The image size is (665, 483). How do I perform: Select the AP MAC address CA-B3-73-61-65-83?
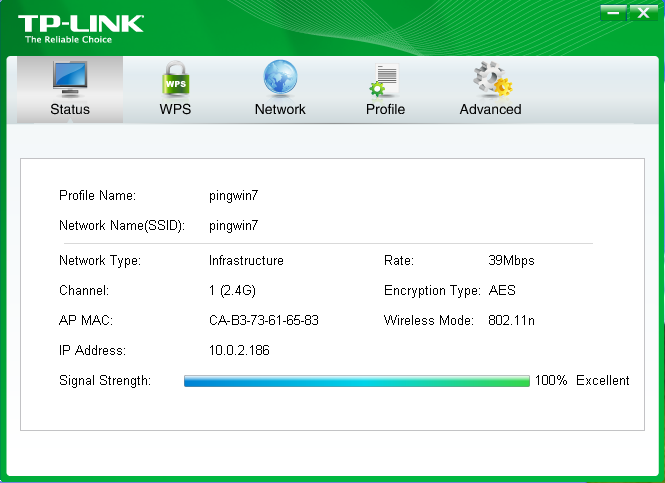[x=263, y=321]
